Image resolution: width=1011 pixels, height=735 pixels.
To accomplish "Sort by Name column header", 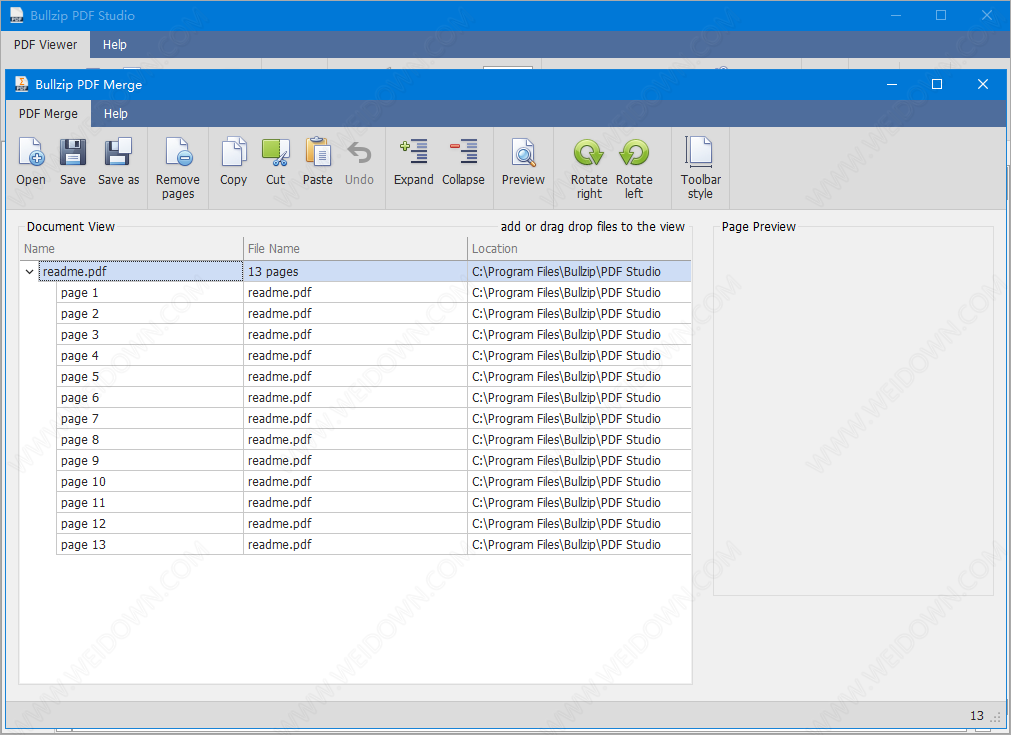I will pos(132,248).
